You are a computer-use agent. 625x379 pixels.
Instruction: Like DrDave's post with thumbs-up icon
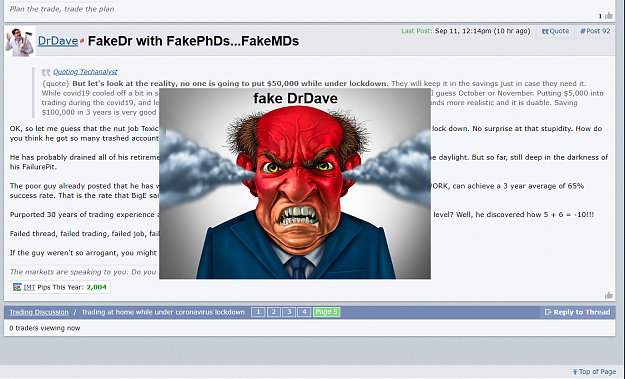609,295
